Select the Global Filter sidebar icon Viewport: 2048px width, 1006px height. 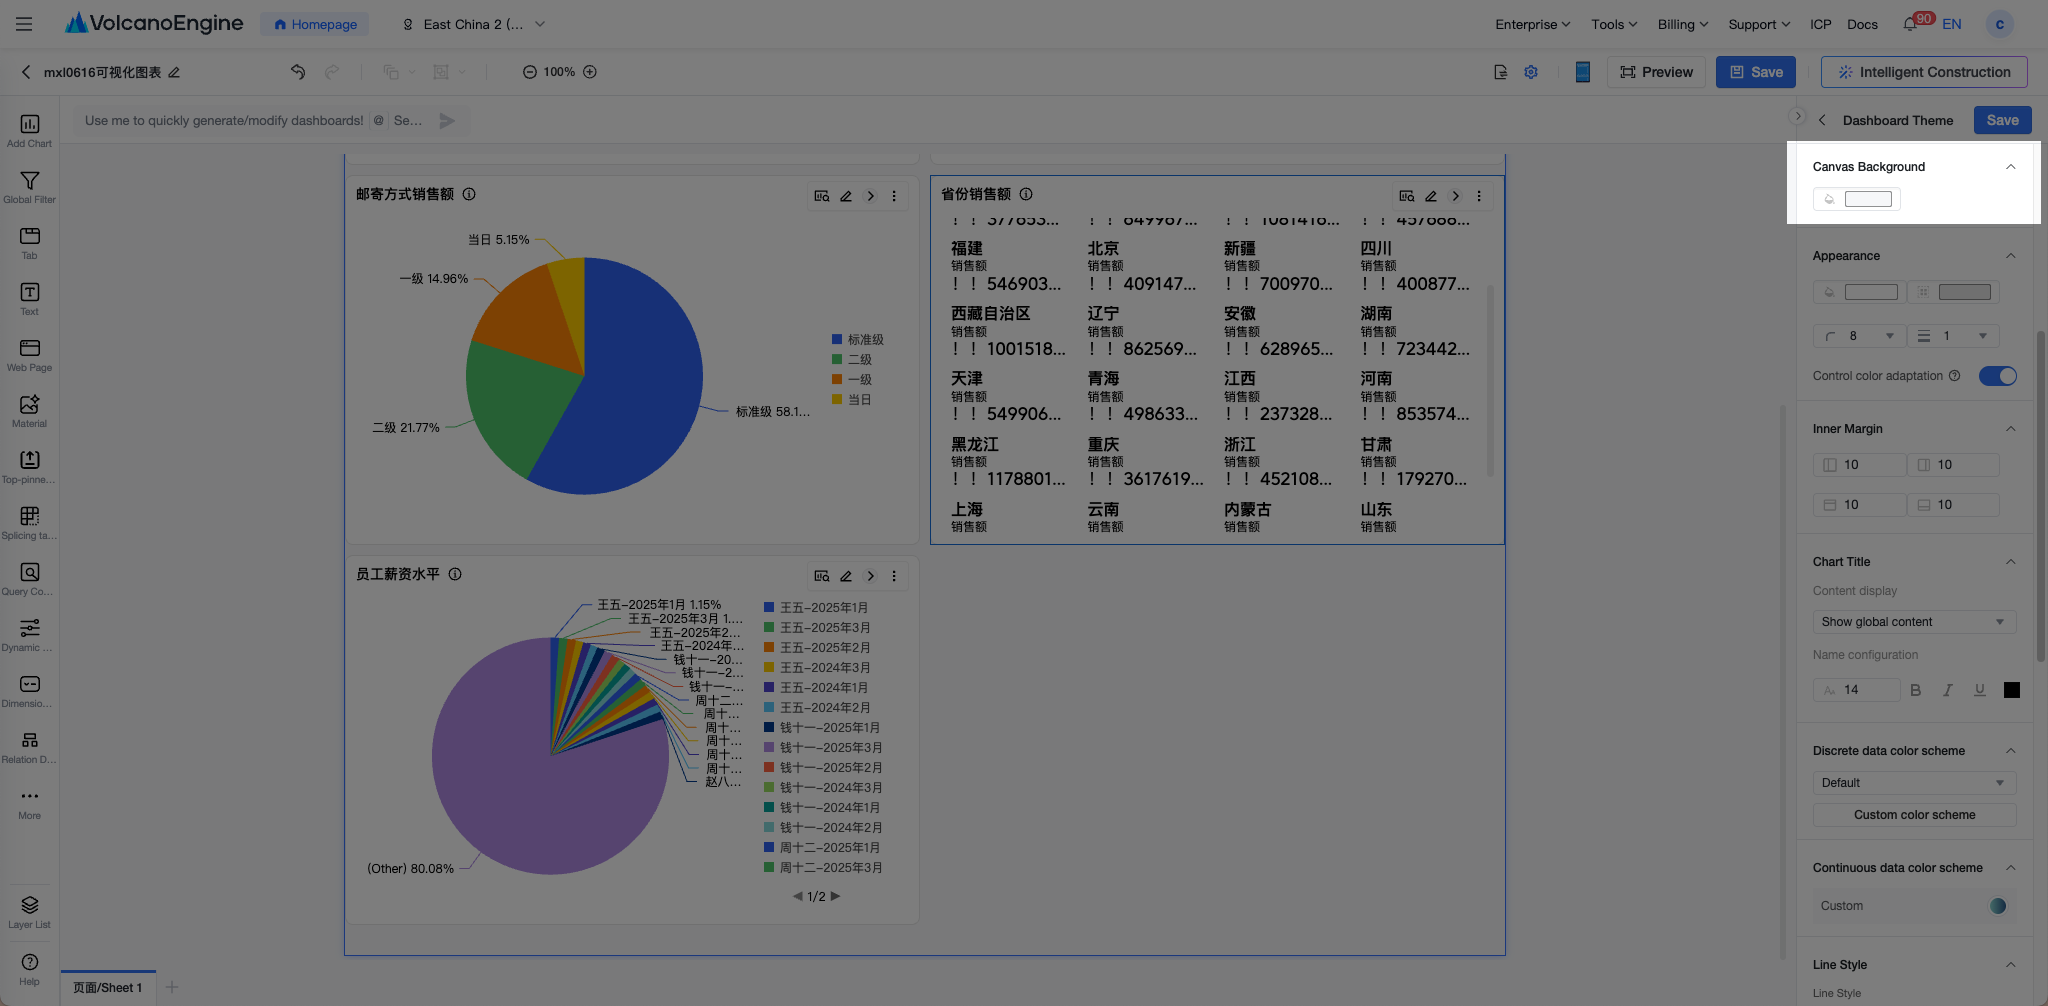pyautogui.click(x=29, y=186)
